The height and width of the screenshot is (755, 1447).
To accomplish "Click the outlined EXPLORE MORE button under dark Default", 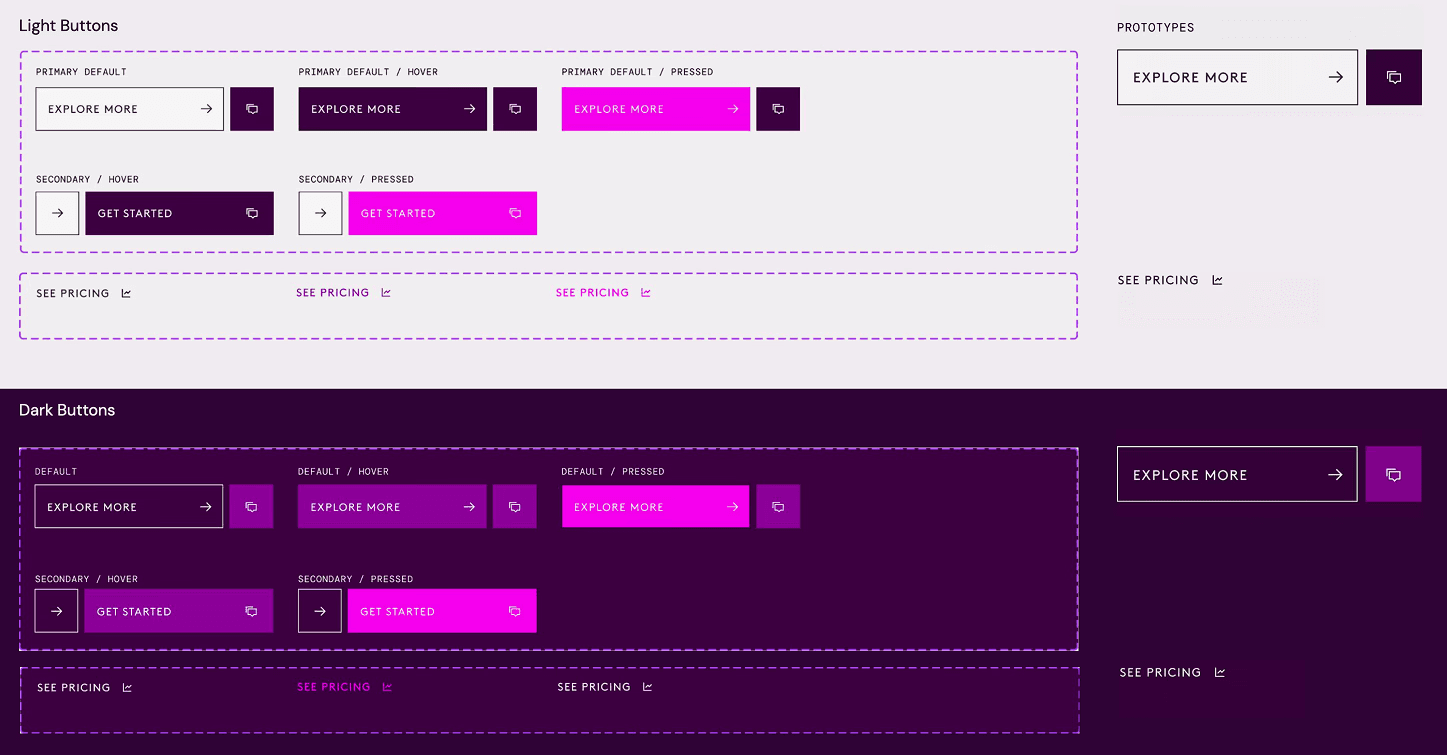I will point(129,507).
